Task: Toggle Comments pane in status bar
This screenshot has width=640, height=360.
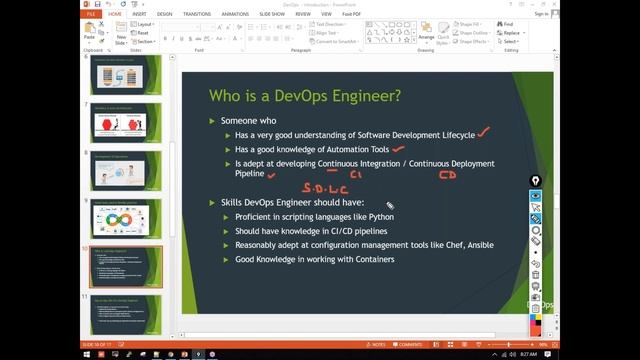Action: [407, 344]
